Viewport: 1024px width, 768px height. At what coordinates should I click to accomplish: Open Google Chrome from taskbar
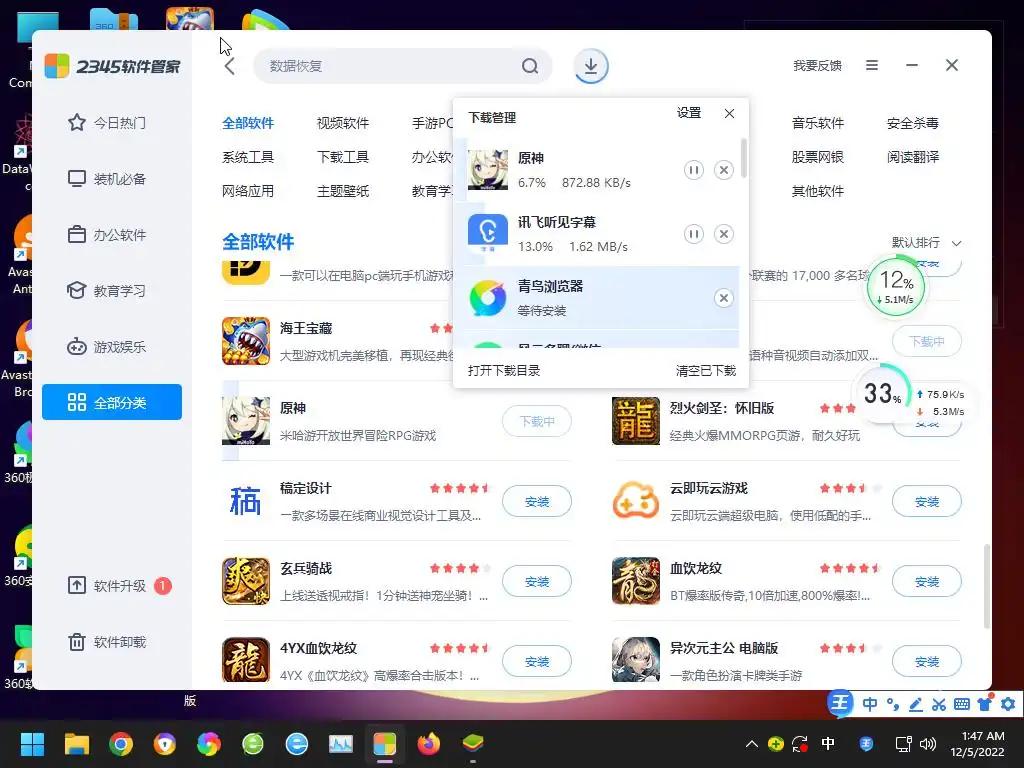point(121,744)
